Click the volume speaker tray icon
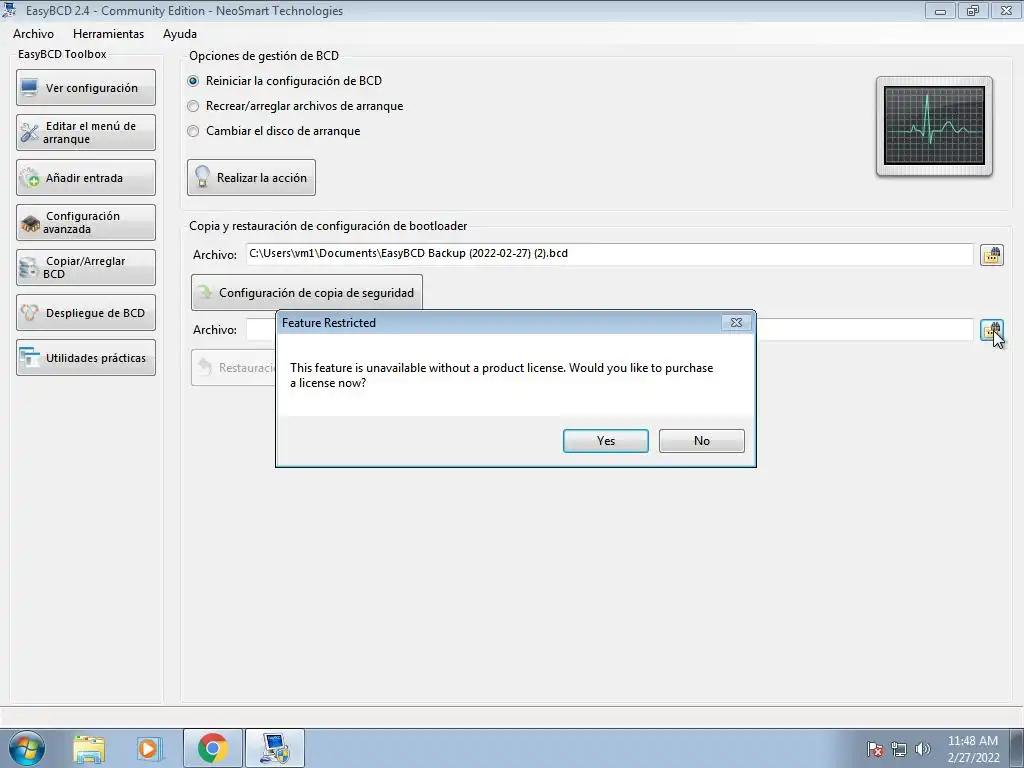 (923, 749)
